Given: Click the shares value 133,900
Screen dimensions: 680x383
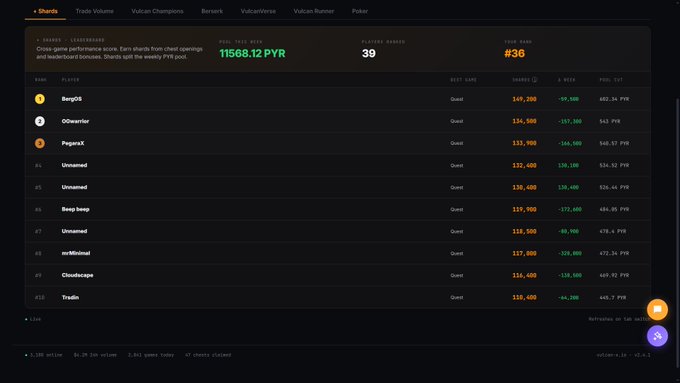Looking at the screenshot, I should coord(524,143).
